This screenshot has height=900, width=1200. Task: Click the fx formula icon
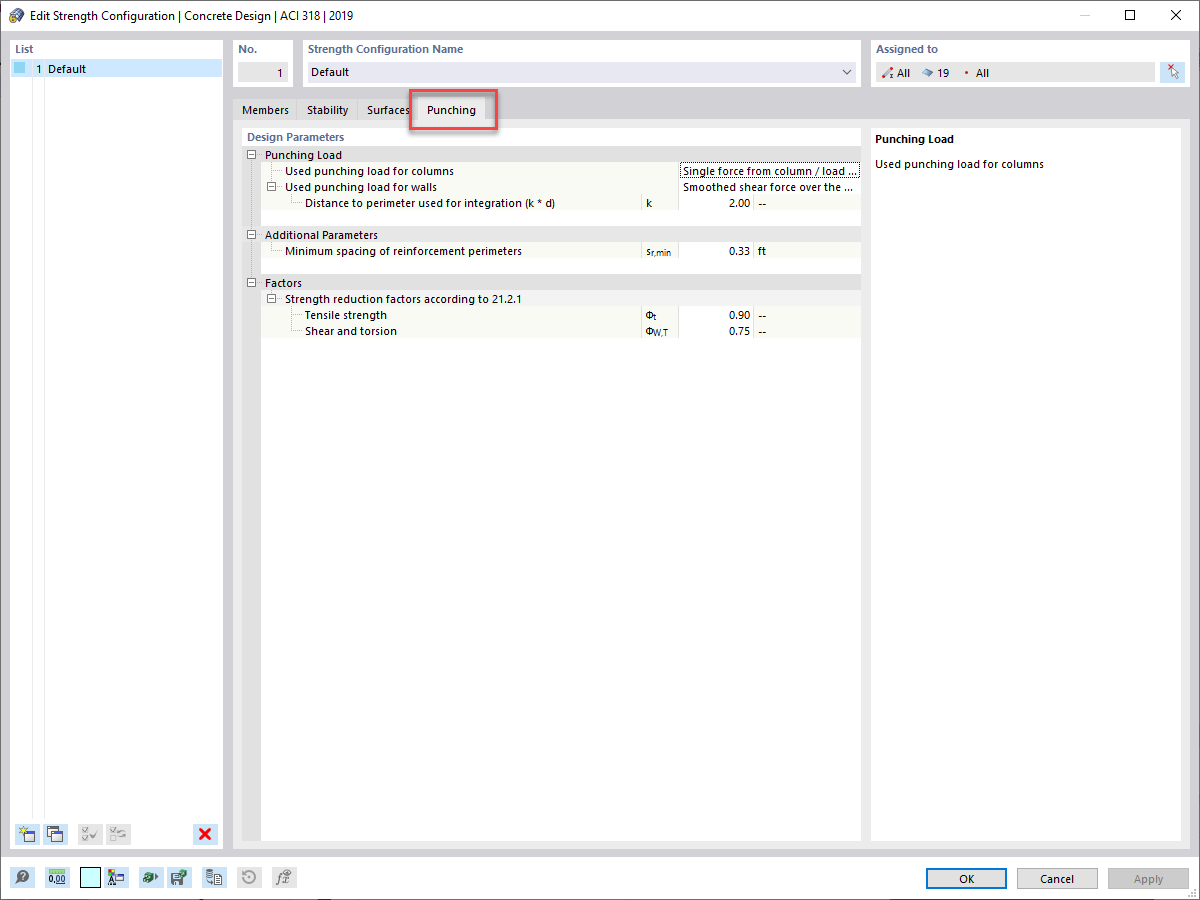click(x=284, y=878)
